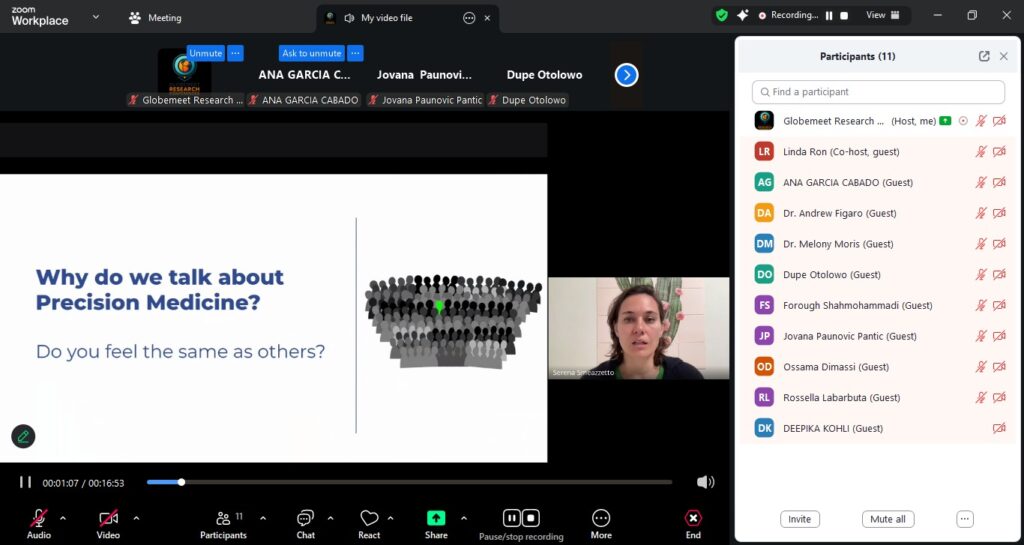Viewport: 1024px width, 545px height.
Task: Unmute the Audio microphone
Action: tap(39, 518)
